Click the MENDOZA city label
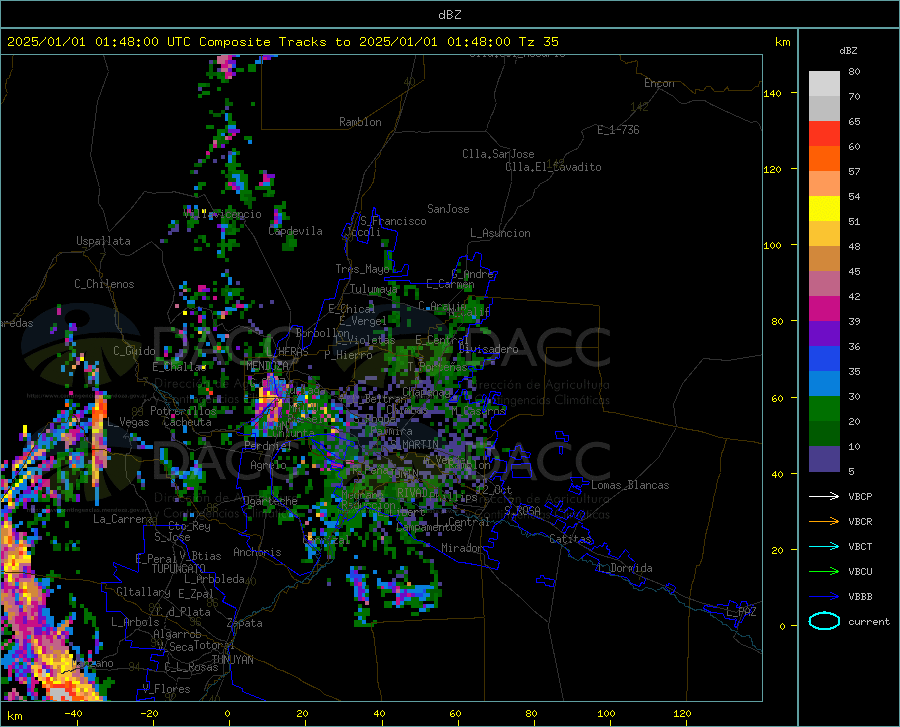 pos(267,365)
